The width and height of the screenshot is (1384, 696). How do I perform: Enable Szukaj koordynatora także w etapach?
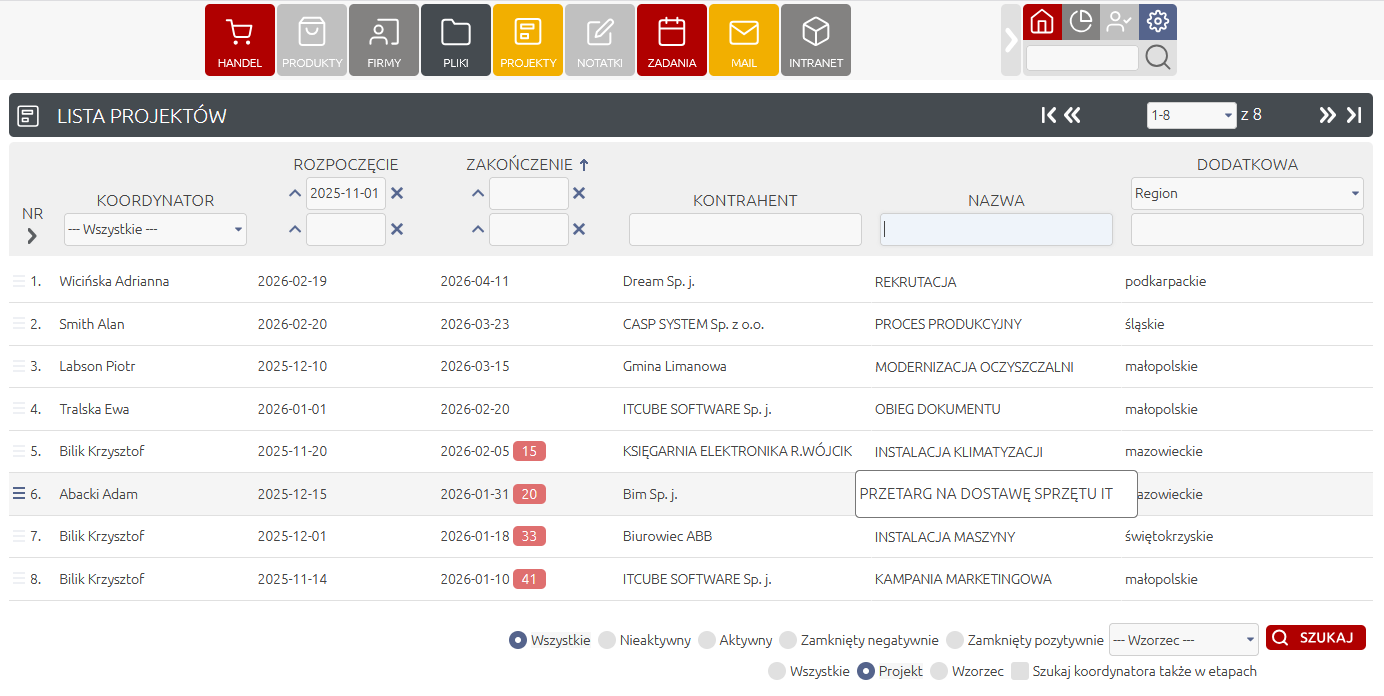pyautogui.click(x=1020, y=671)
